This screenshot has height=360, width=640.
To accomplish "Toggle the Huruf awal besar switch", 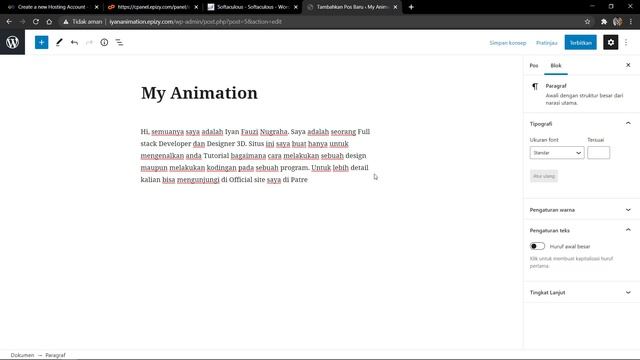I will tap(537, 246).
